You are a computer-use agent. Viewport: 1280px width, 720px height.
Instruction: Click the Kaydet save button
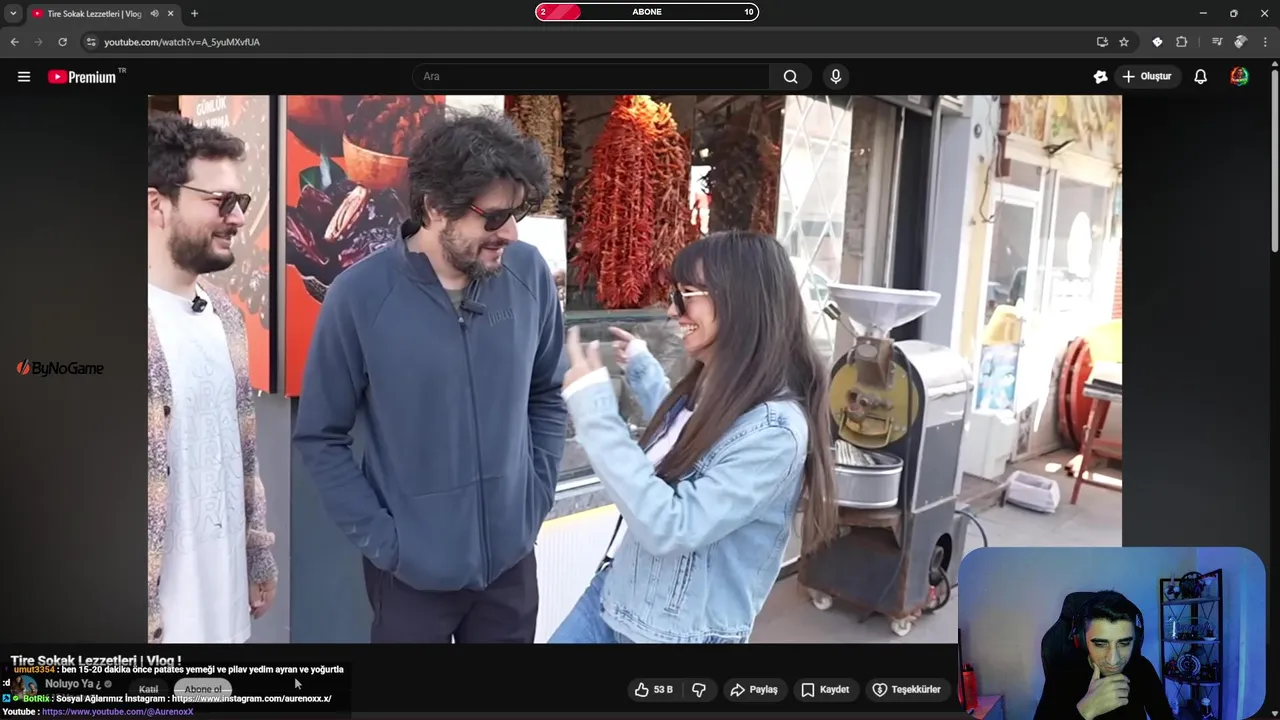tap(826, 690)
